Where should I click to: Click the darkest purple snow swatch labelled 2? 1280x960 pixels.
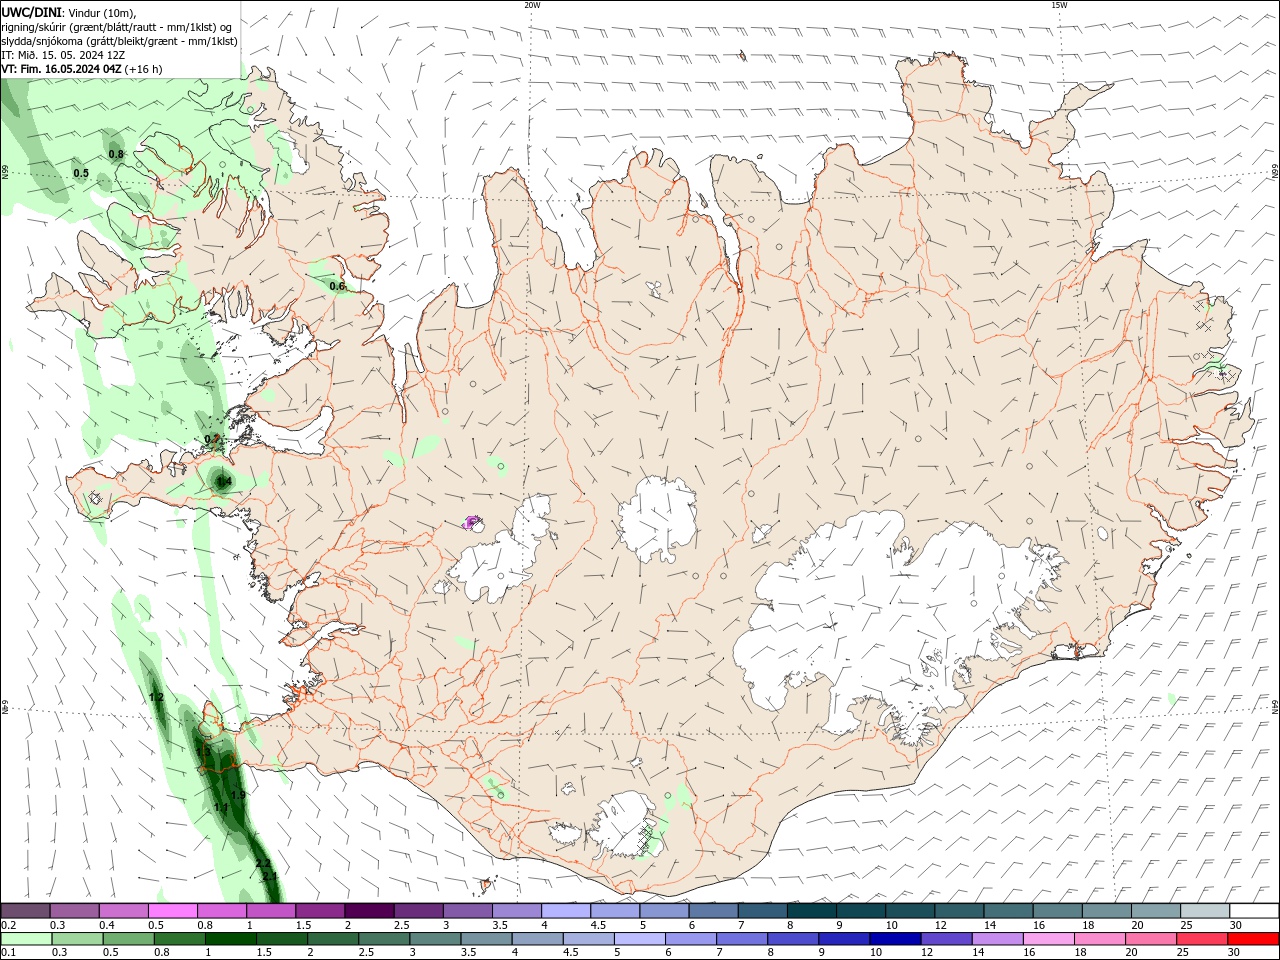pyautogui.click(x=368, y=911)
